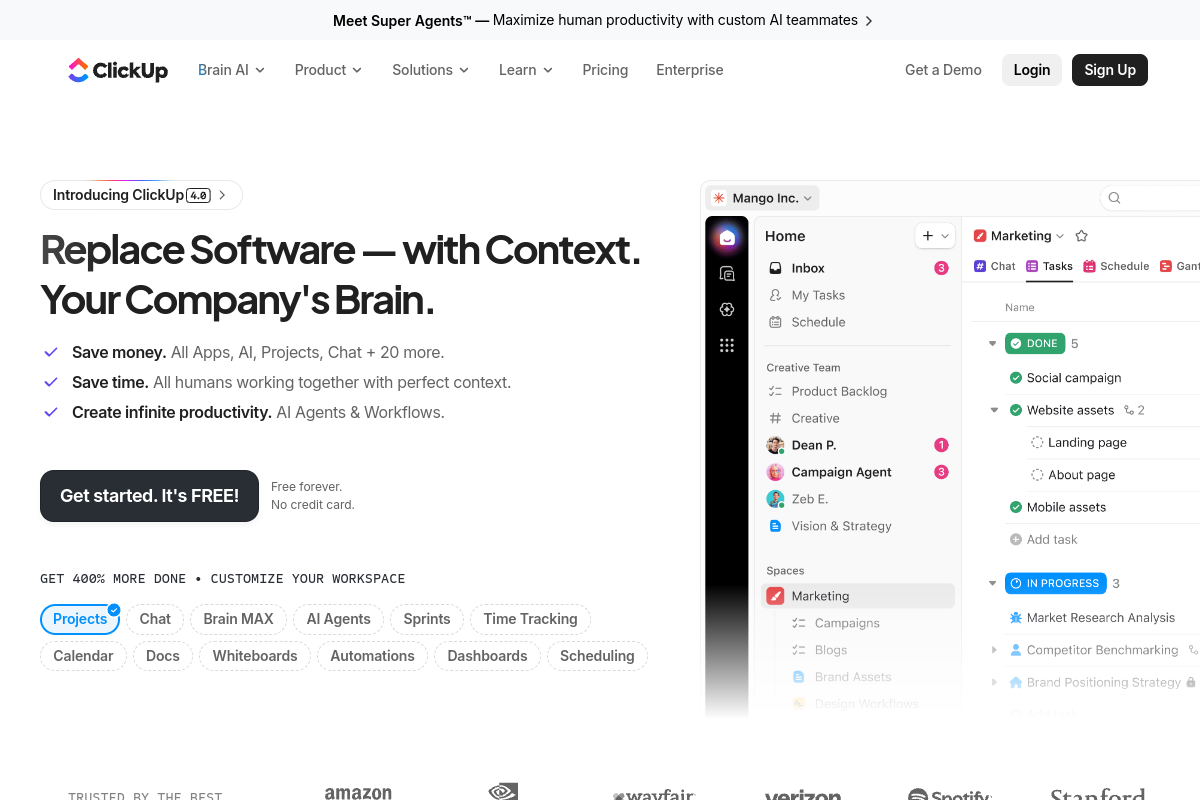Click the Inbox tray icon
The image size is (1200, 800).
[x=775, y=268]
